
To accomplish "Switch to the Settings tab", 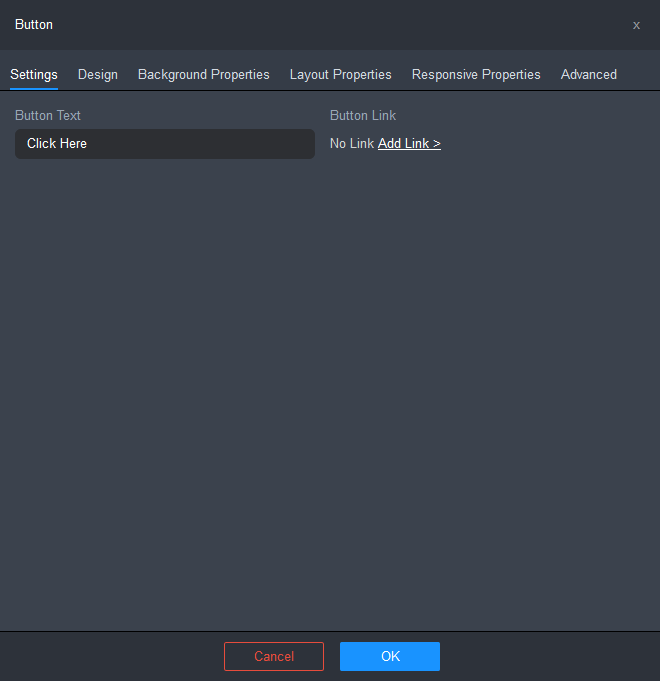I will pos(34,75).
